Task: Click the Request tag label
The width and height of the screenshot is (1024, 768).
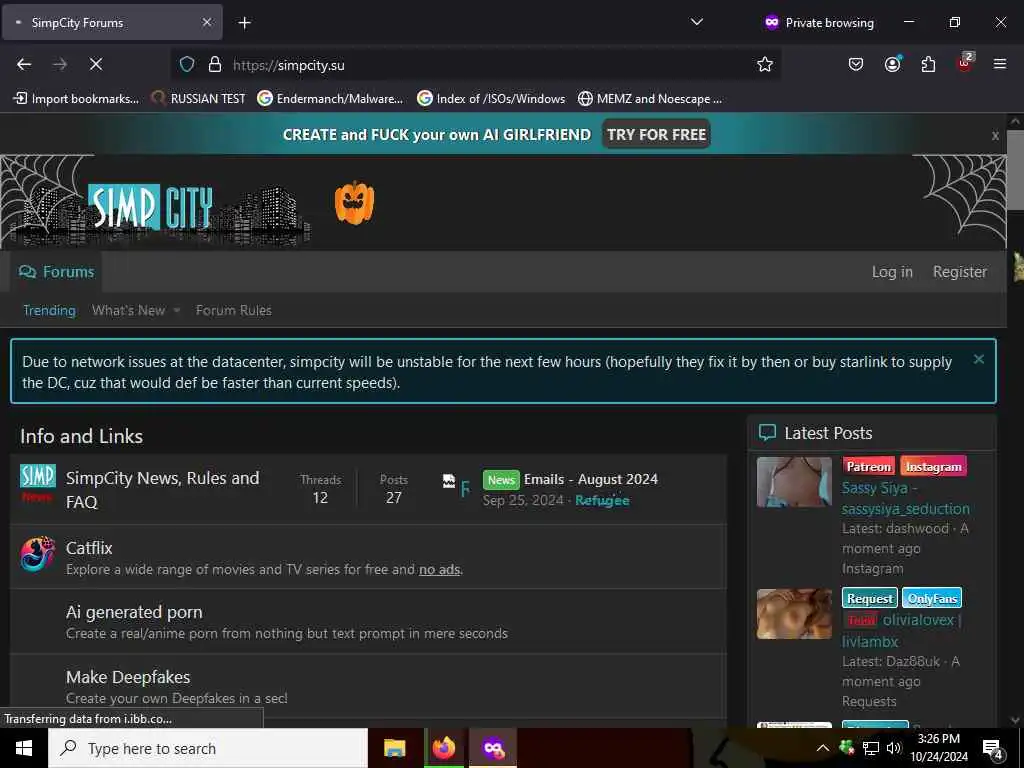Action: tap(870, 598)
